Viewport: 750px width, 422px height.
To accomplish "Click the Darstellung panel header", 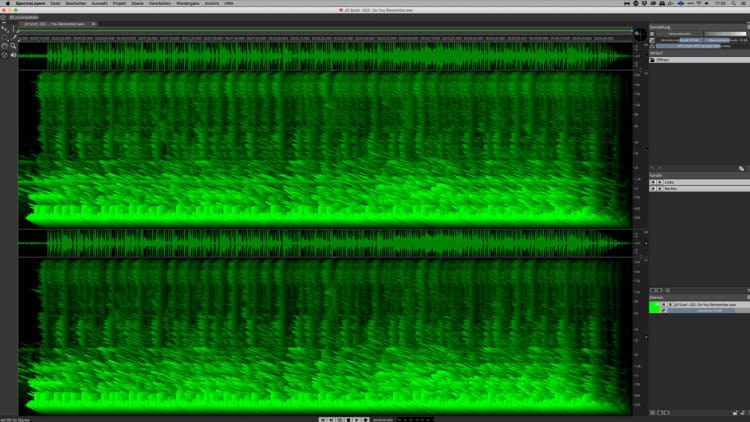I will coord(699,27).
